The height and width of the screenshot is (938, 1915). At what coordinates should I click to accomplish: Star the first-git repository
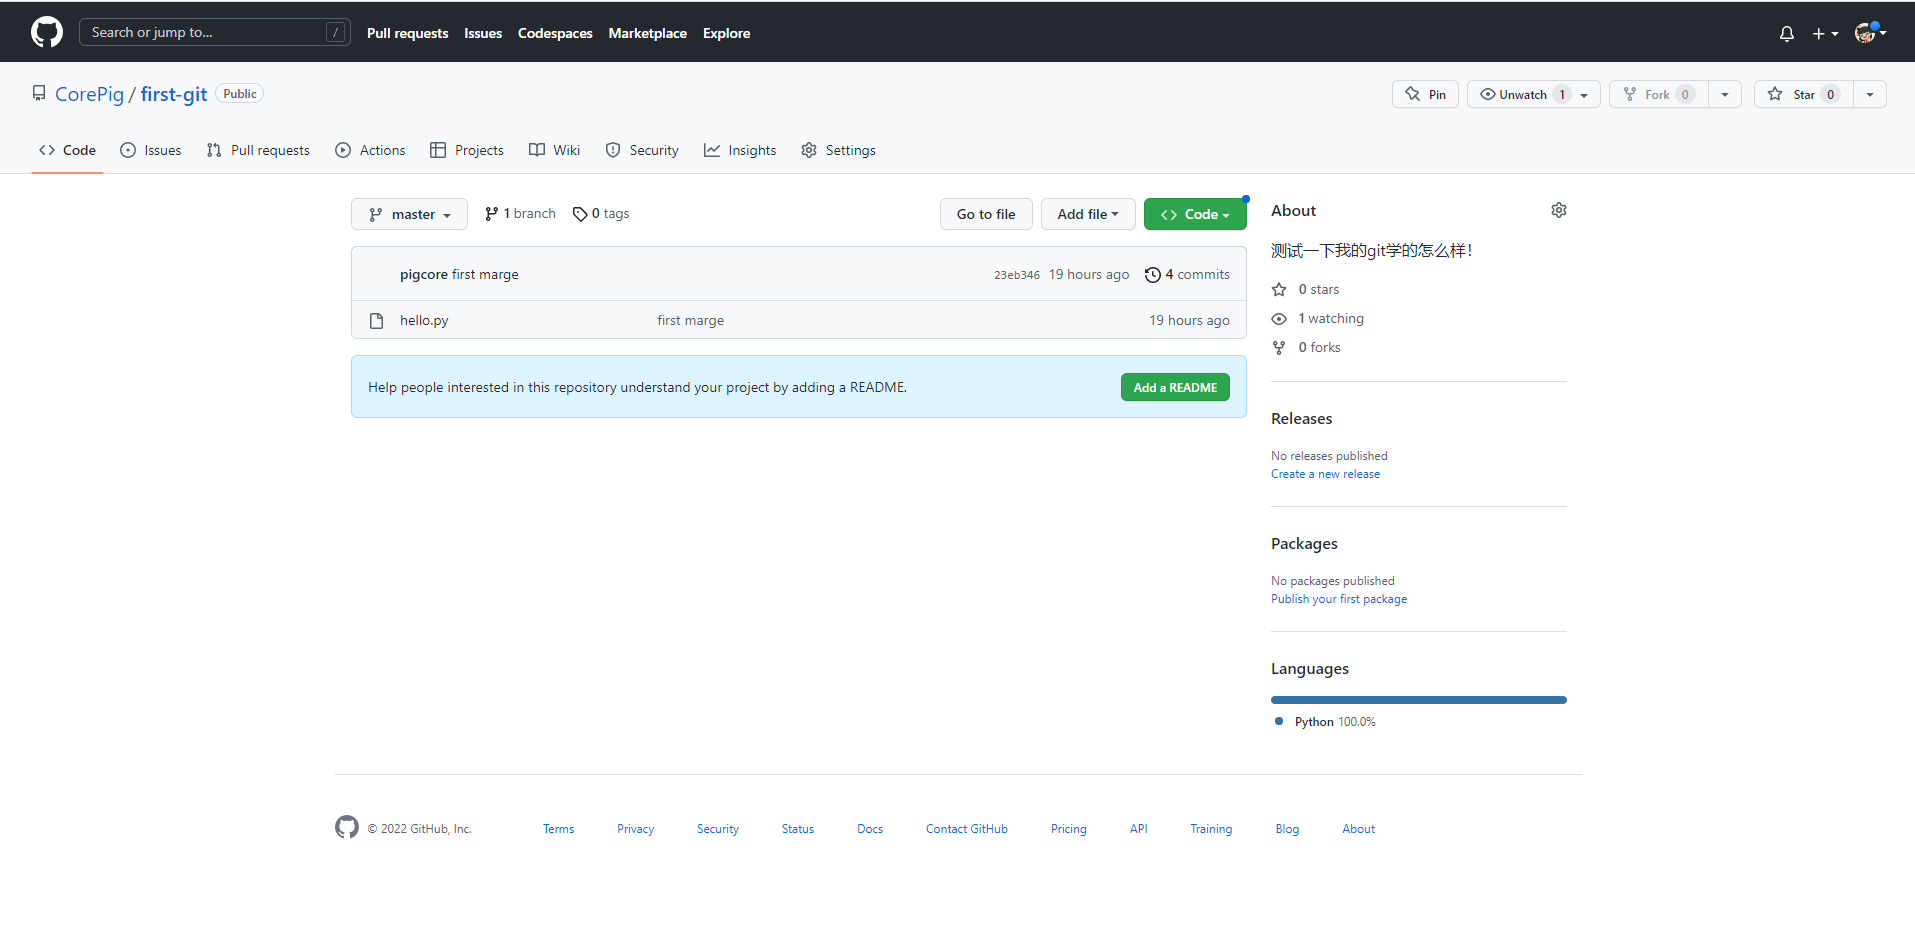point(1803,94)
